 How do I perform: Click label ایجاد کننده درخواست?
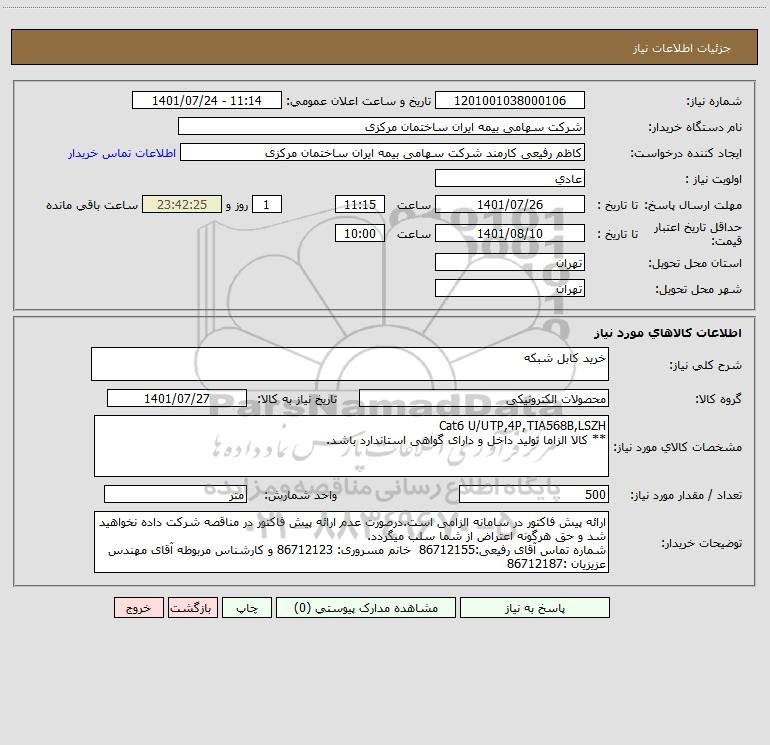(687, 154)
